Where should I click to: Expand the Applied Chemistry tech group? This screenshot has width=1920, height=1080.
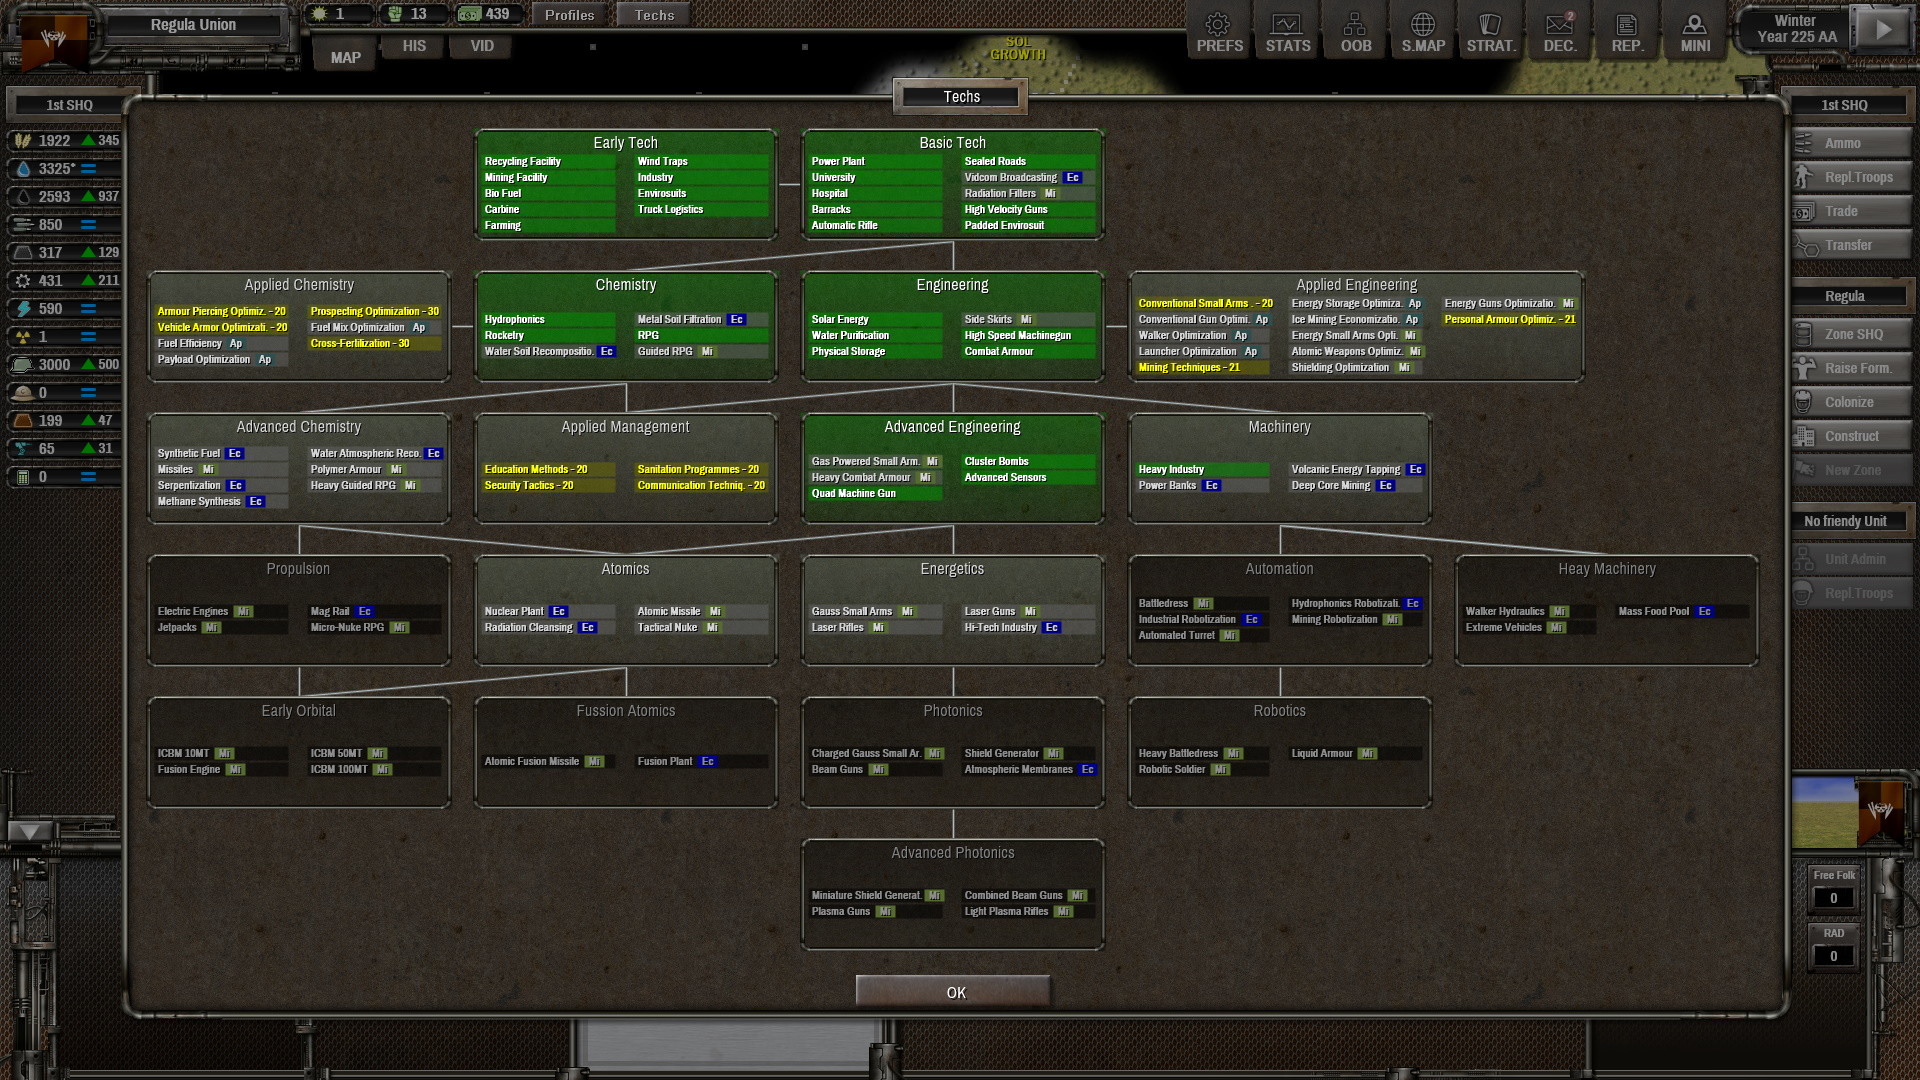pyautogui.click(x=299, y=285)
